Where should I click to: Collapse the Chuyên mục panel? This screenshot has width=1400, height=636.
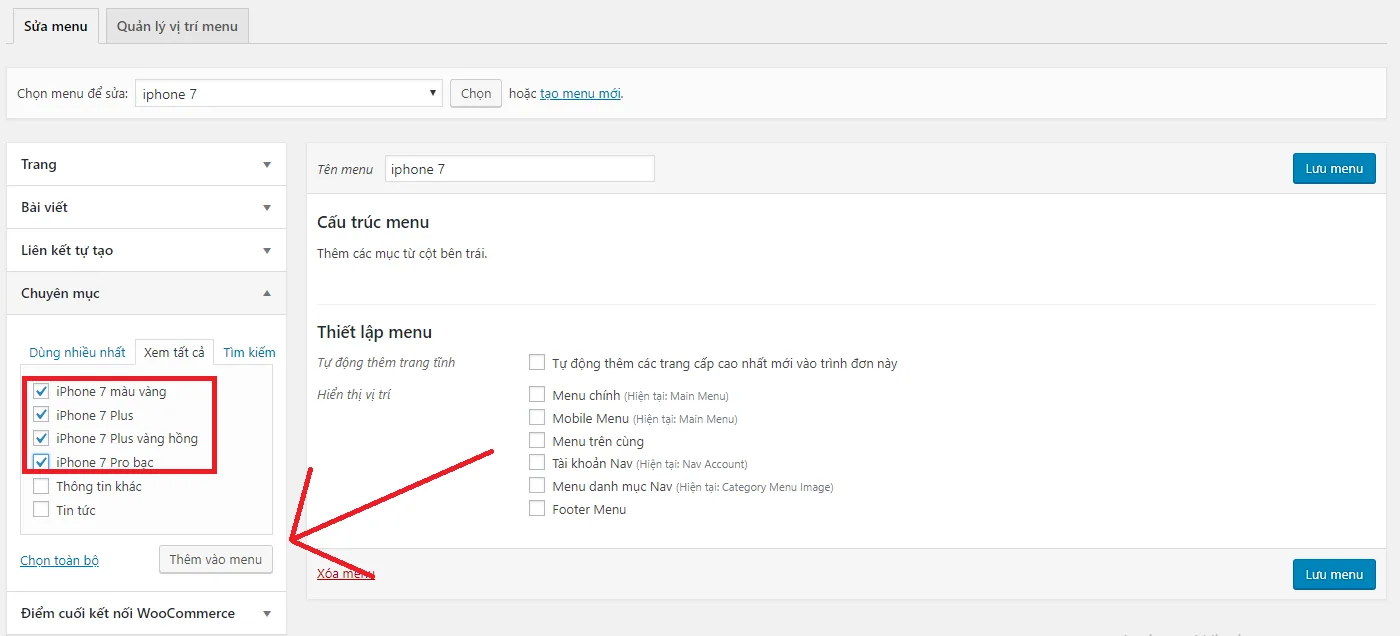coord(146,293)
